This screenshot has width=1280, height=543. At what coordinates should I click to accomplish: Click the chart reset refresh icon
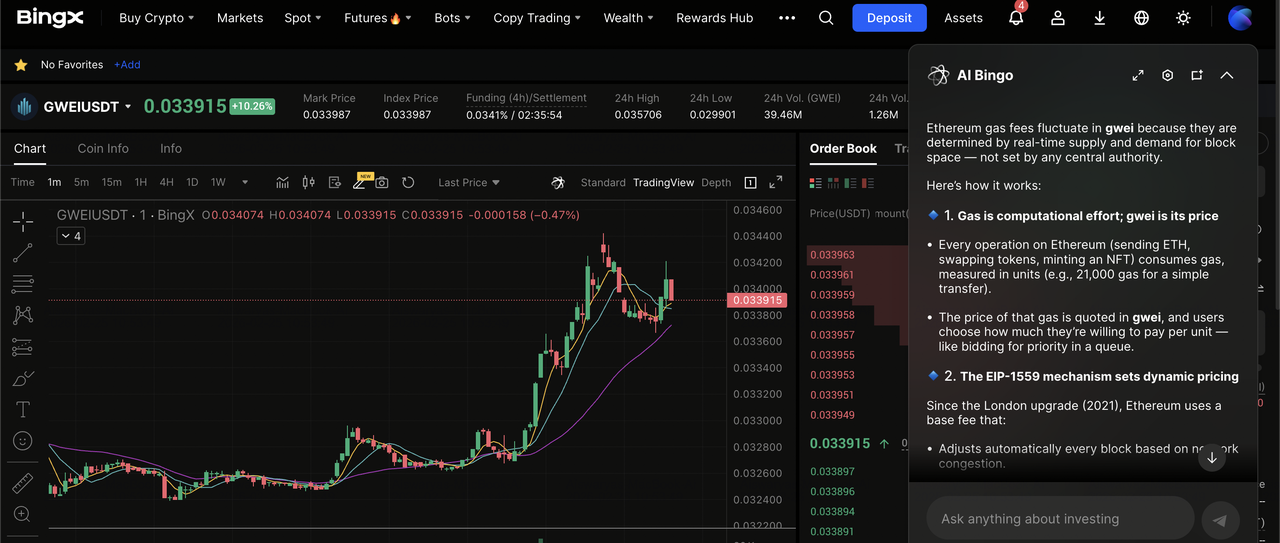[408, 182]
